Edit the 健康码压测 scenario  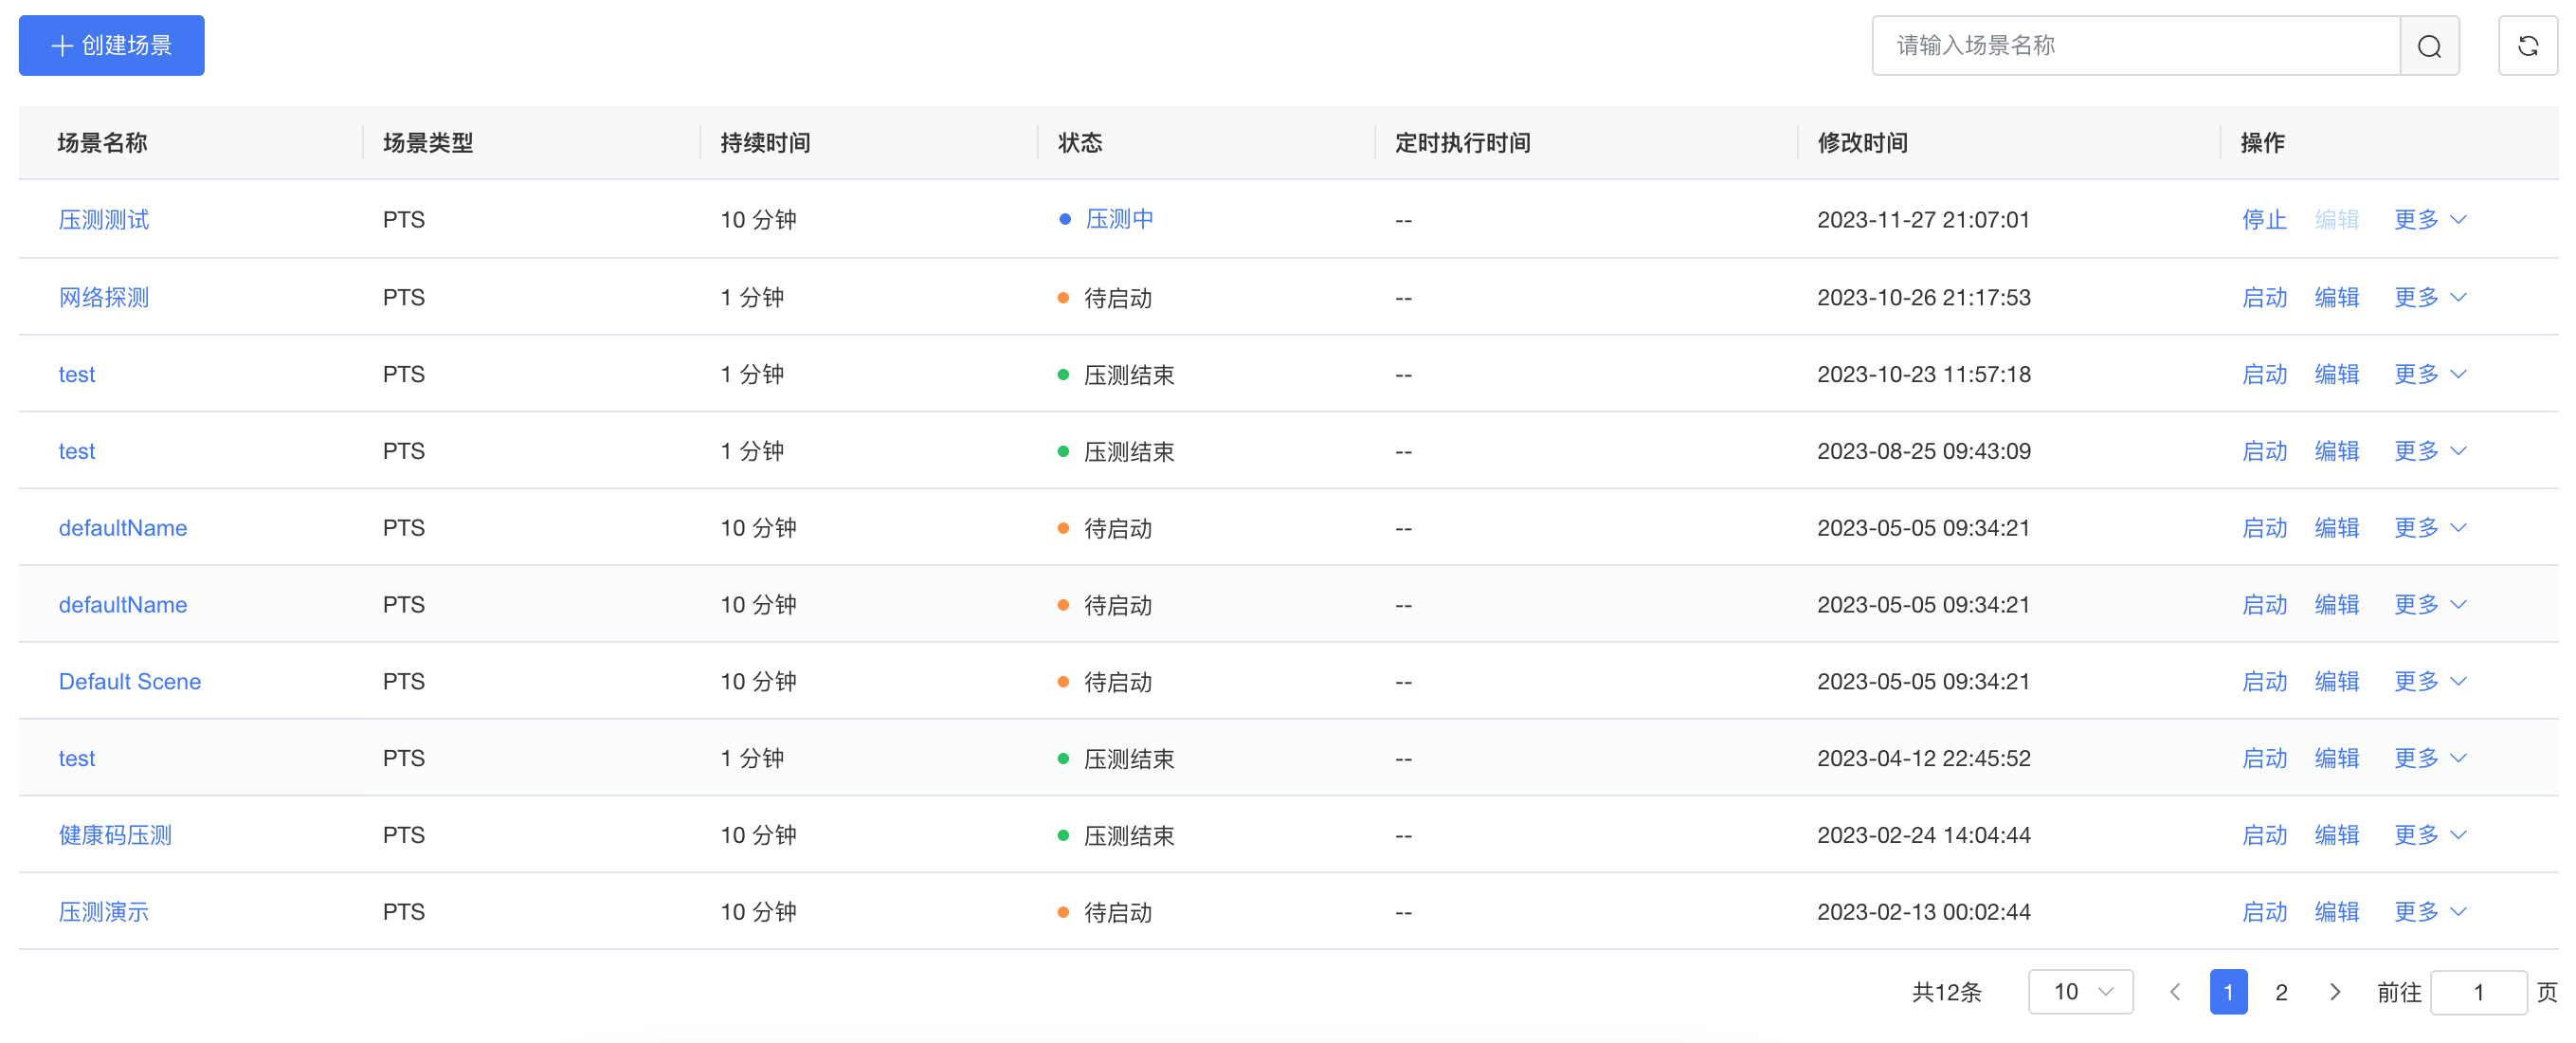(2336, 834)
